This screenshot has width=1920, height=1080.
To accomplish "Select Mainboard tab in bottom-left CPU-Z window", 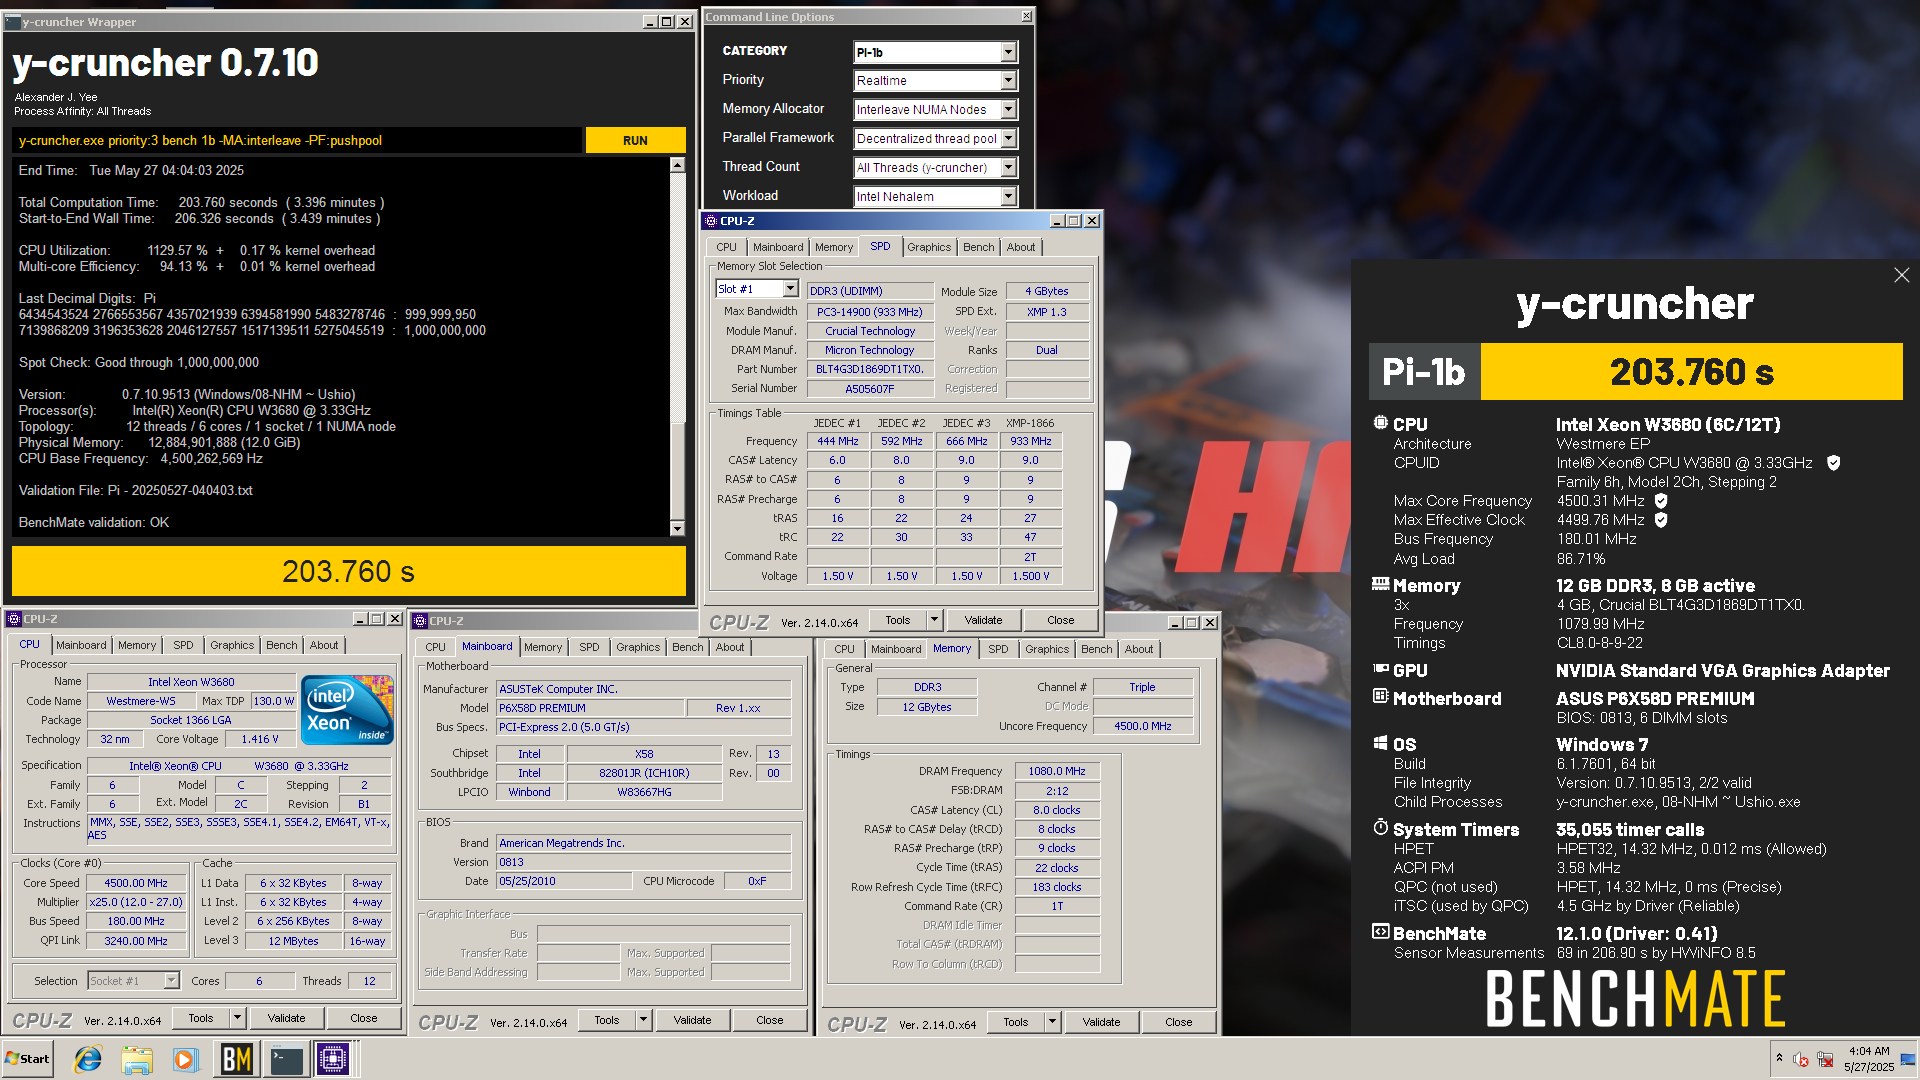I will pyautogui.click(x=81, y=645).
